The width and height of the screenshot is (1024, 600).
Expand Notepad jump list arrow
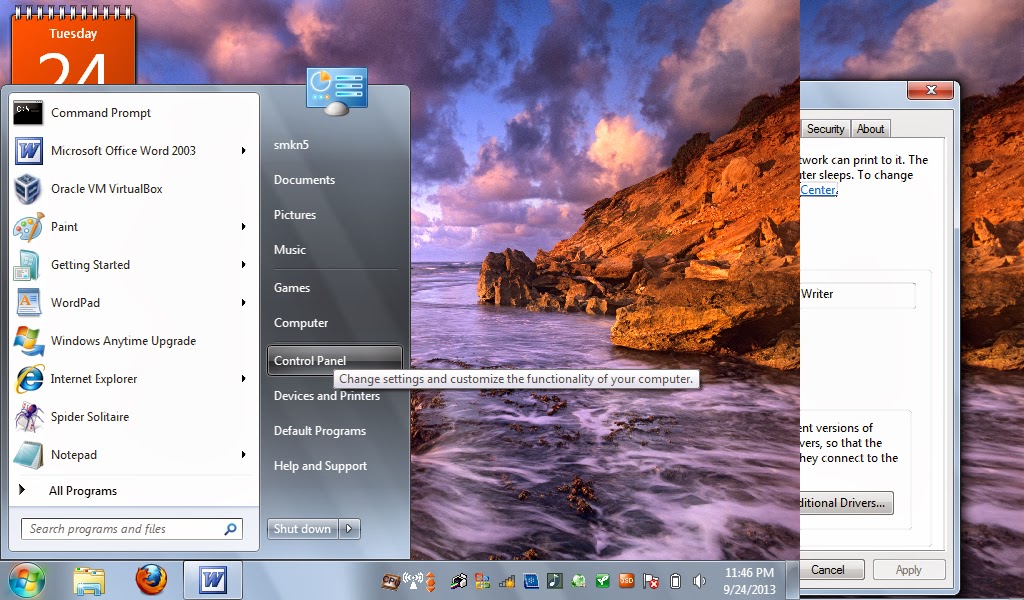(244, 454)
